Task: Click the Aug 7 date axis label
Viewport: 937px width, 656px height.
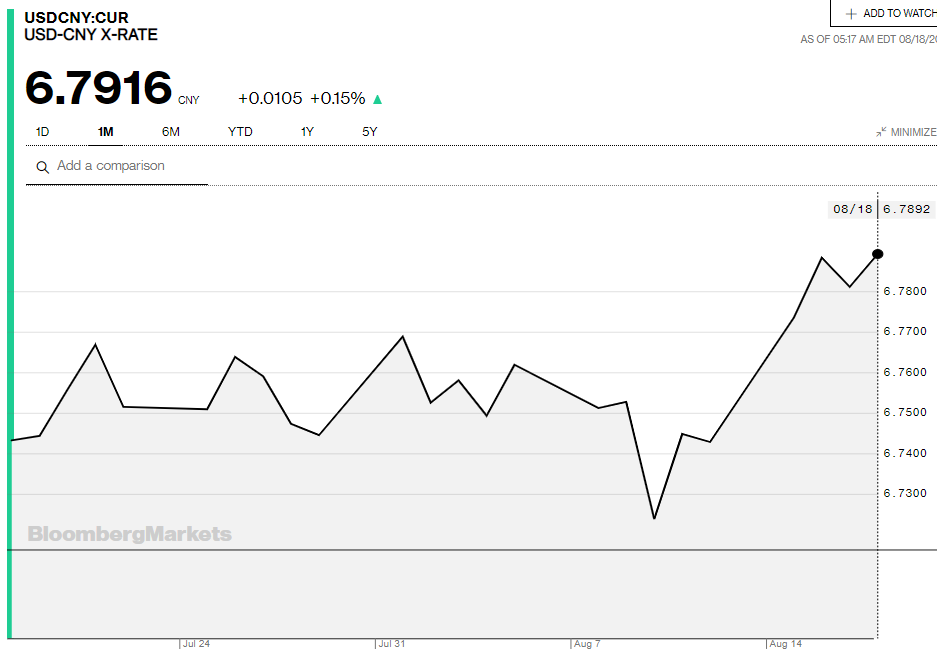Action: tap(588, 644)
